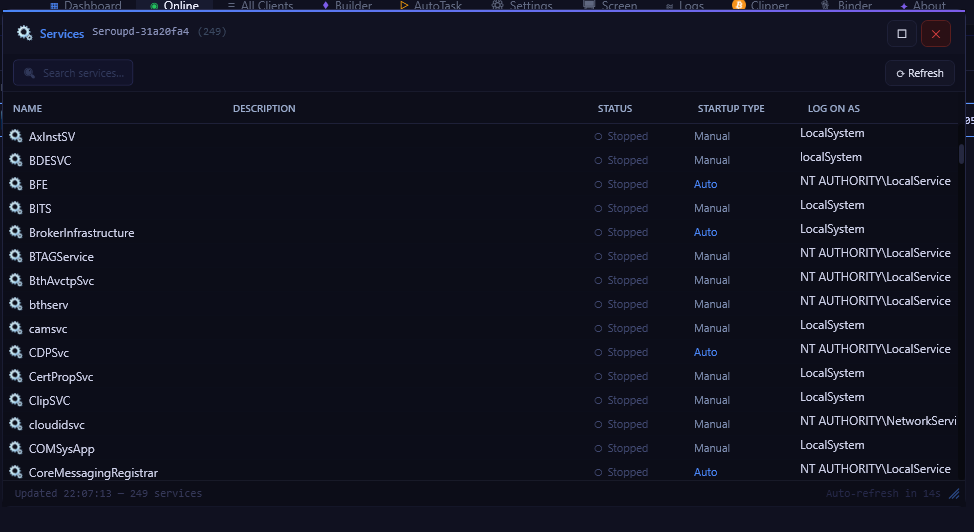This screenshot has height=532, width=974.
Task: Click localSystem account in BDESVC row
Action: point(831,157)
